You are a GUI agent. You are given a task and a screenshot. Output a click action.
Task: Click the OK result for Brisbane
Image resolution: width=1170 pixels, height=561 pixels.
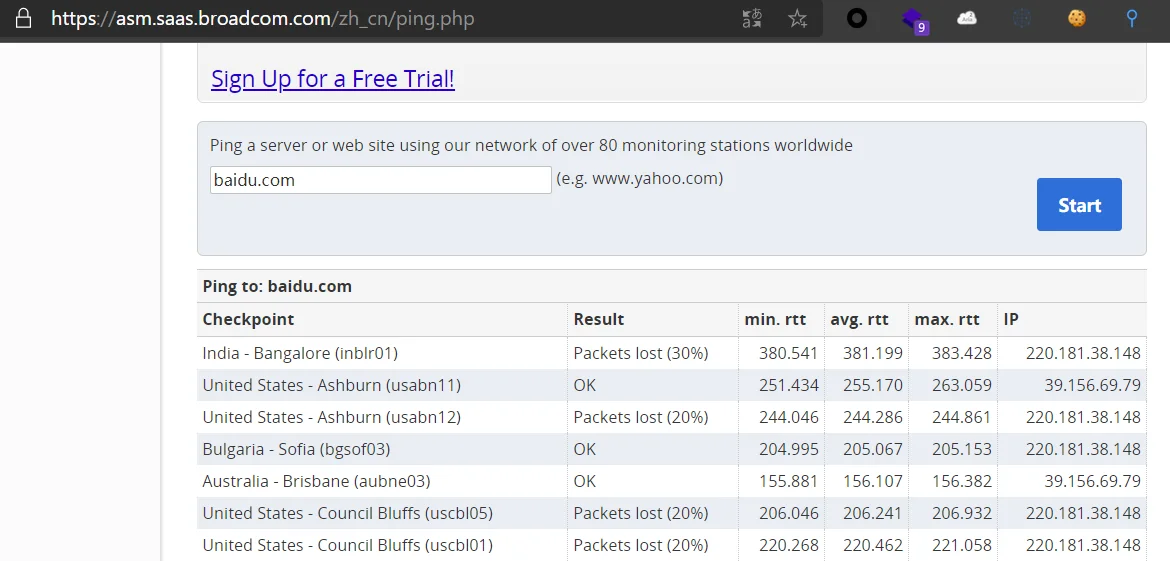click(585, 482)
